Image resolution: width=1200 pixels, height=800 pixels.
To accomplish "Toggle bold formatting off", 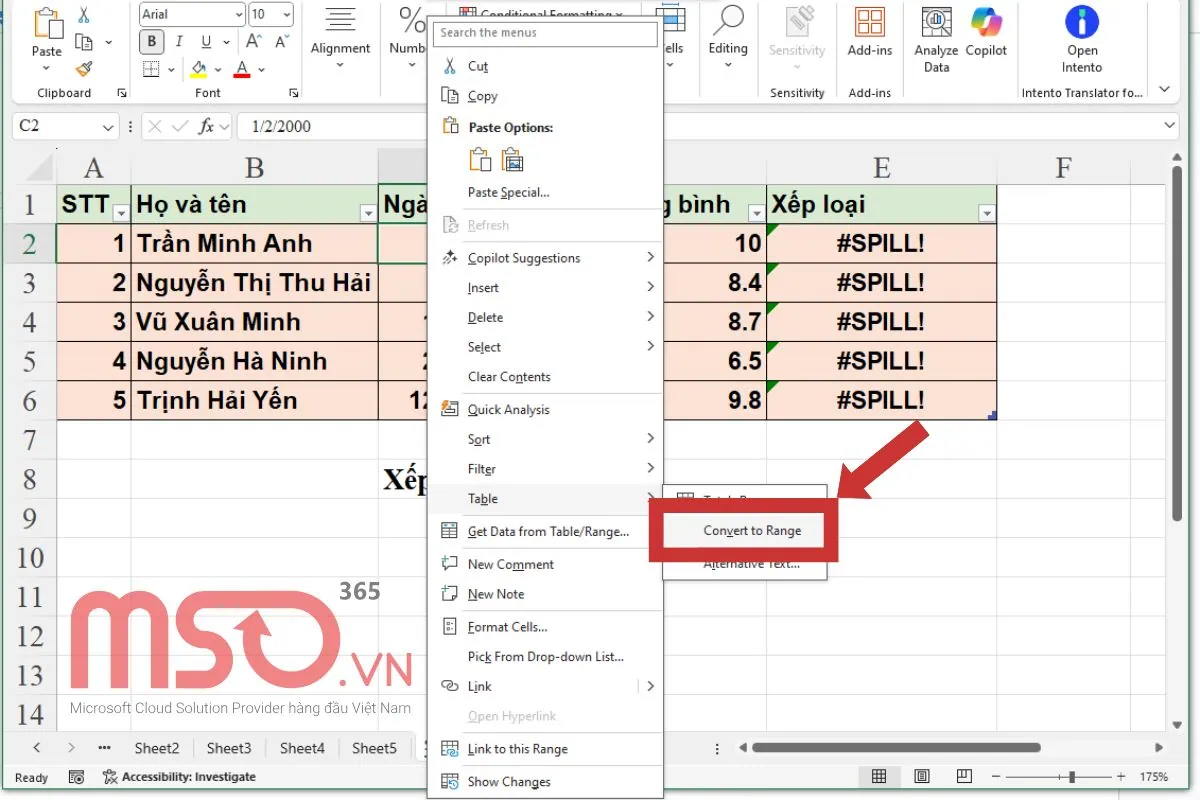I will click(151, 41).
